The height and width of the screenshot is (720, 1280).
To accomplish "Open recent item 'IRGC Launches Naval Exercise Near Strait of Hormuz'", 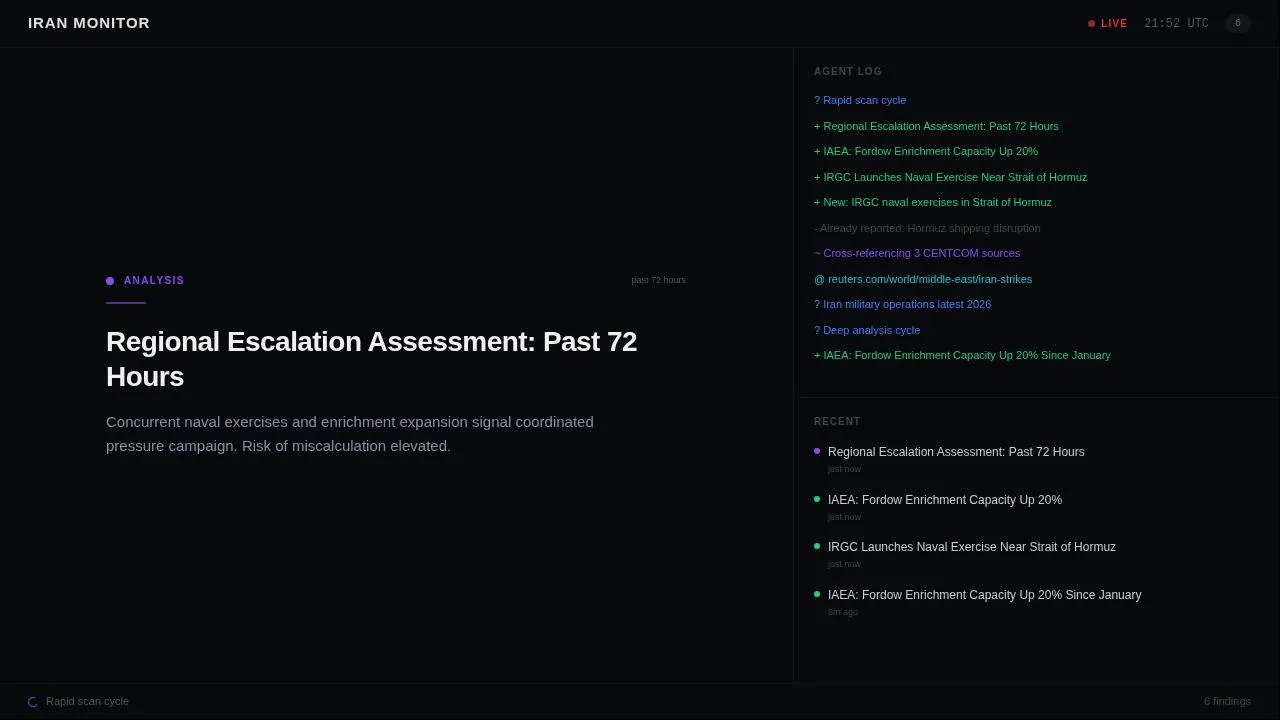I will (x=972, y=547).
